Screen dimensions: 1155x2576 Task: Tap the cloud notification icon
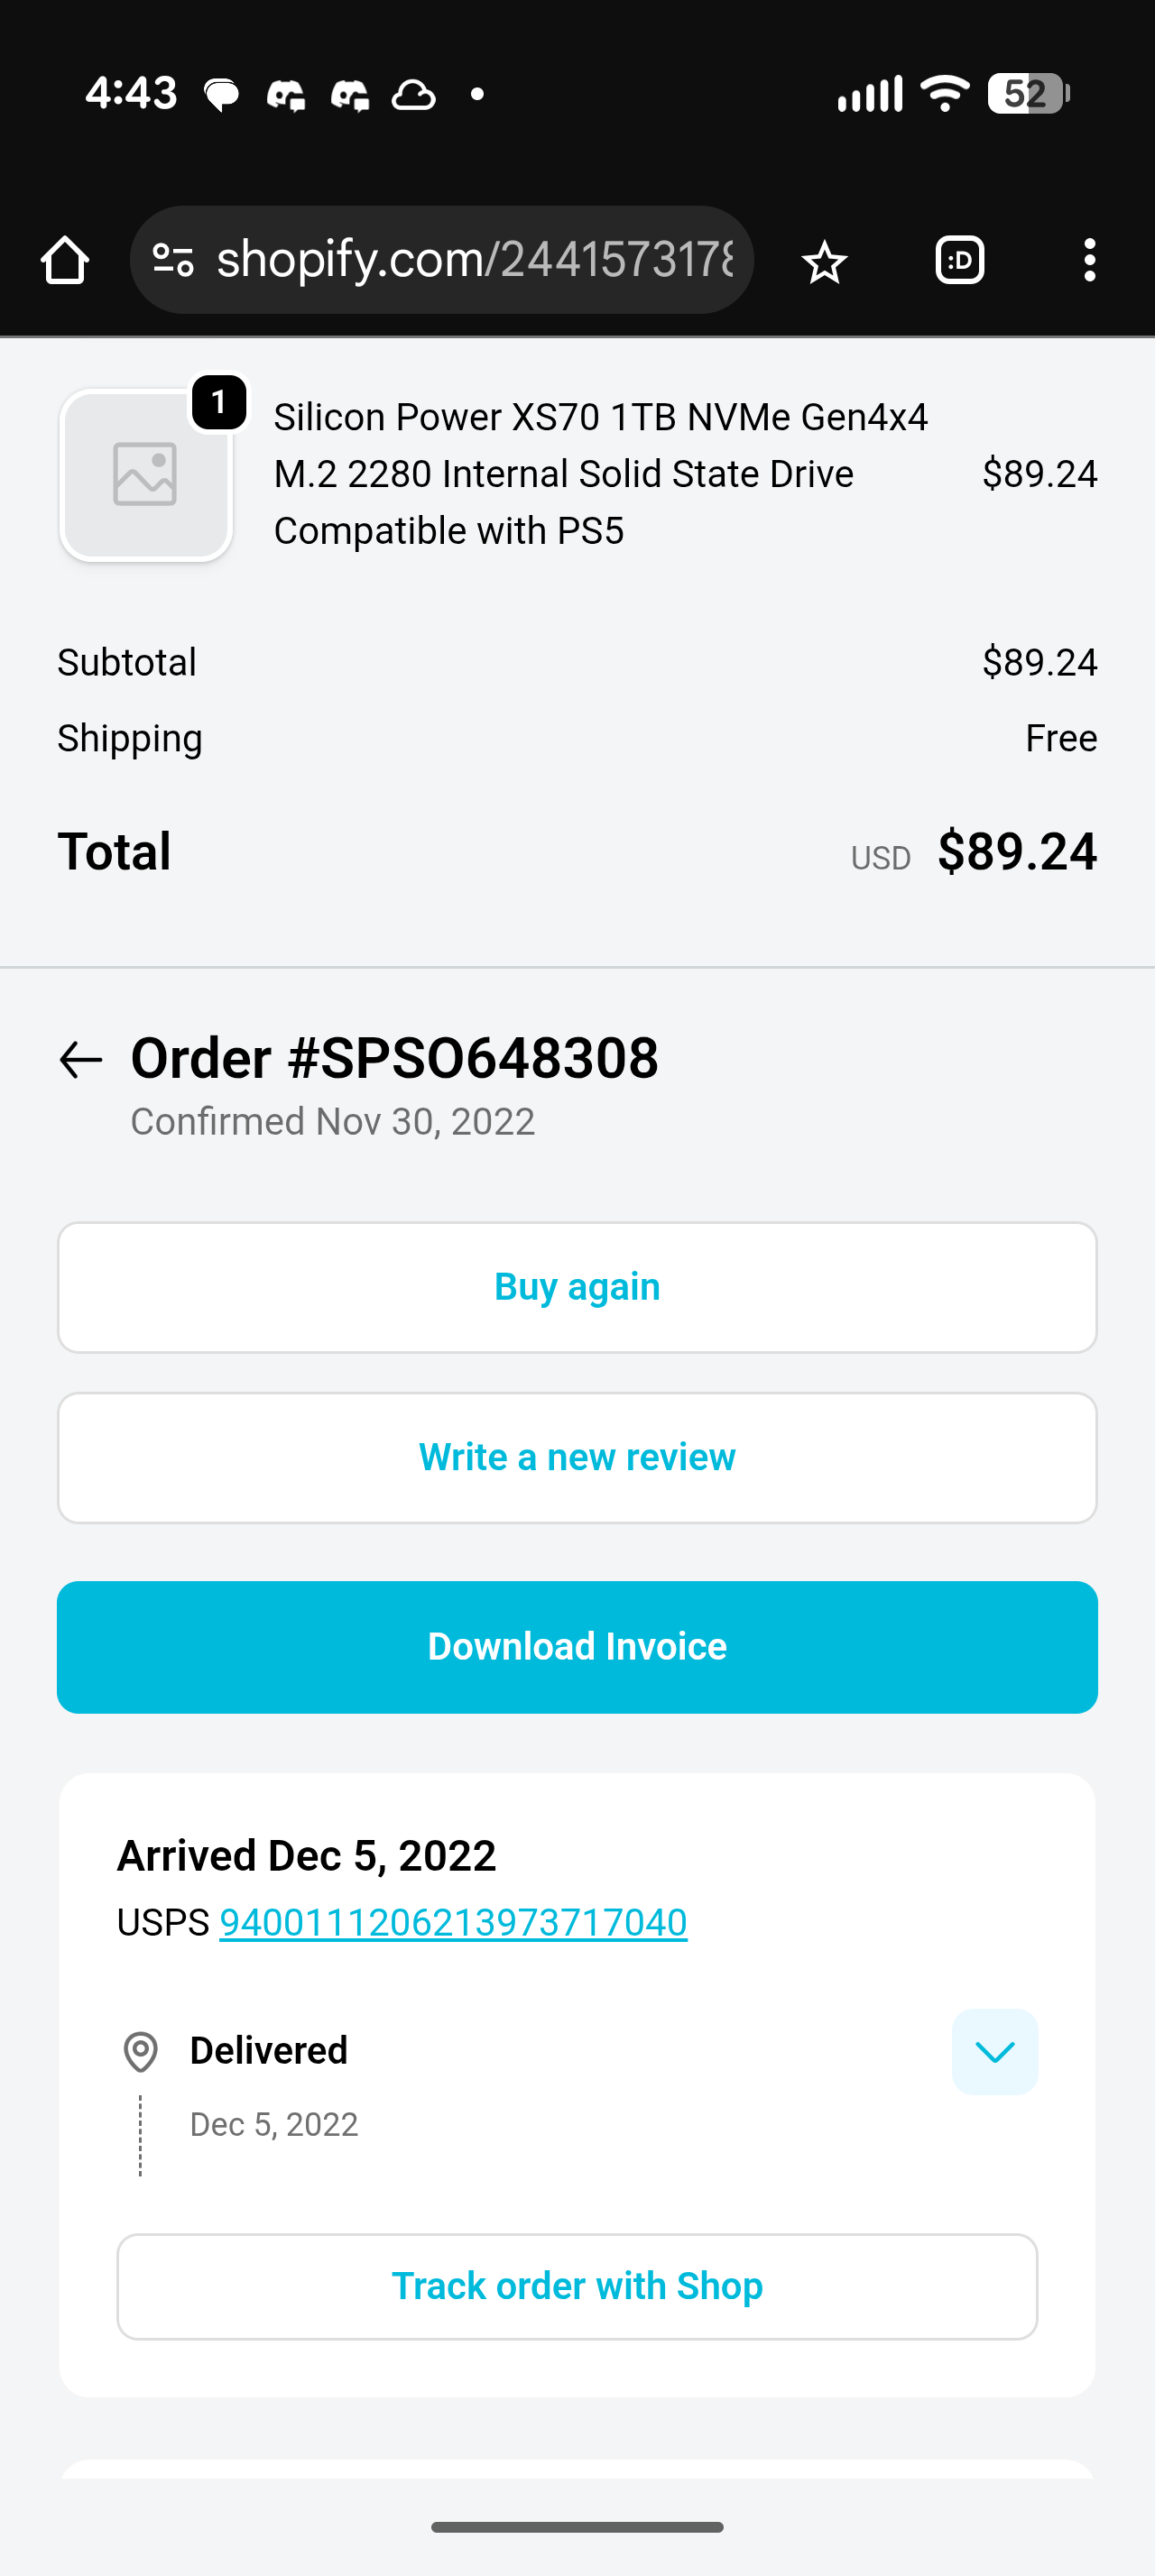click(413, 96)
